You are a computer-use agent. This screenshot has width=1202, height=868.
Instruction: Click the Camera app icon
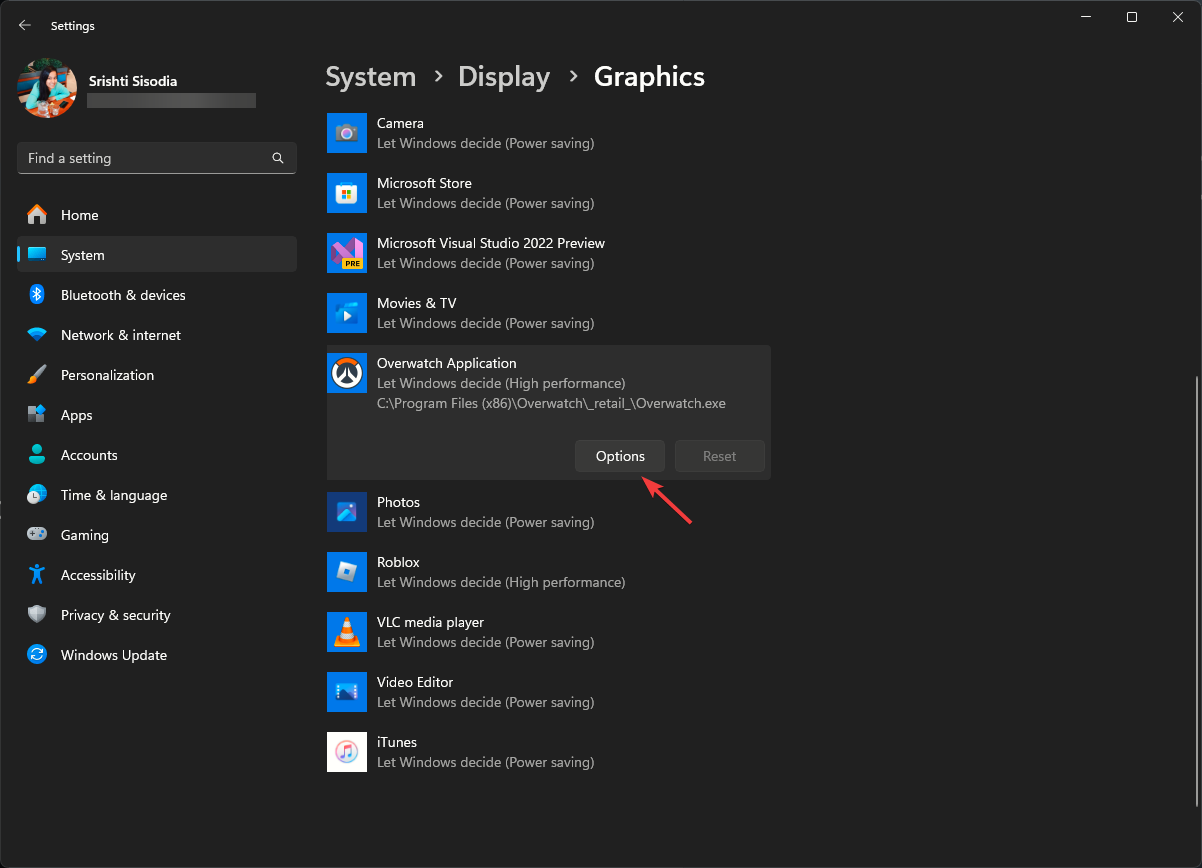pyautogui.click(x=347, y=133)
